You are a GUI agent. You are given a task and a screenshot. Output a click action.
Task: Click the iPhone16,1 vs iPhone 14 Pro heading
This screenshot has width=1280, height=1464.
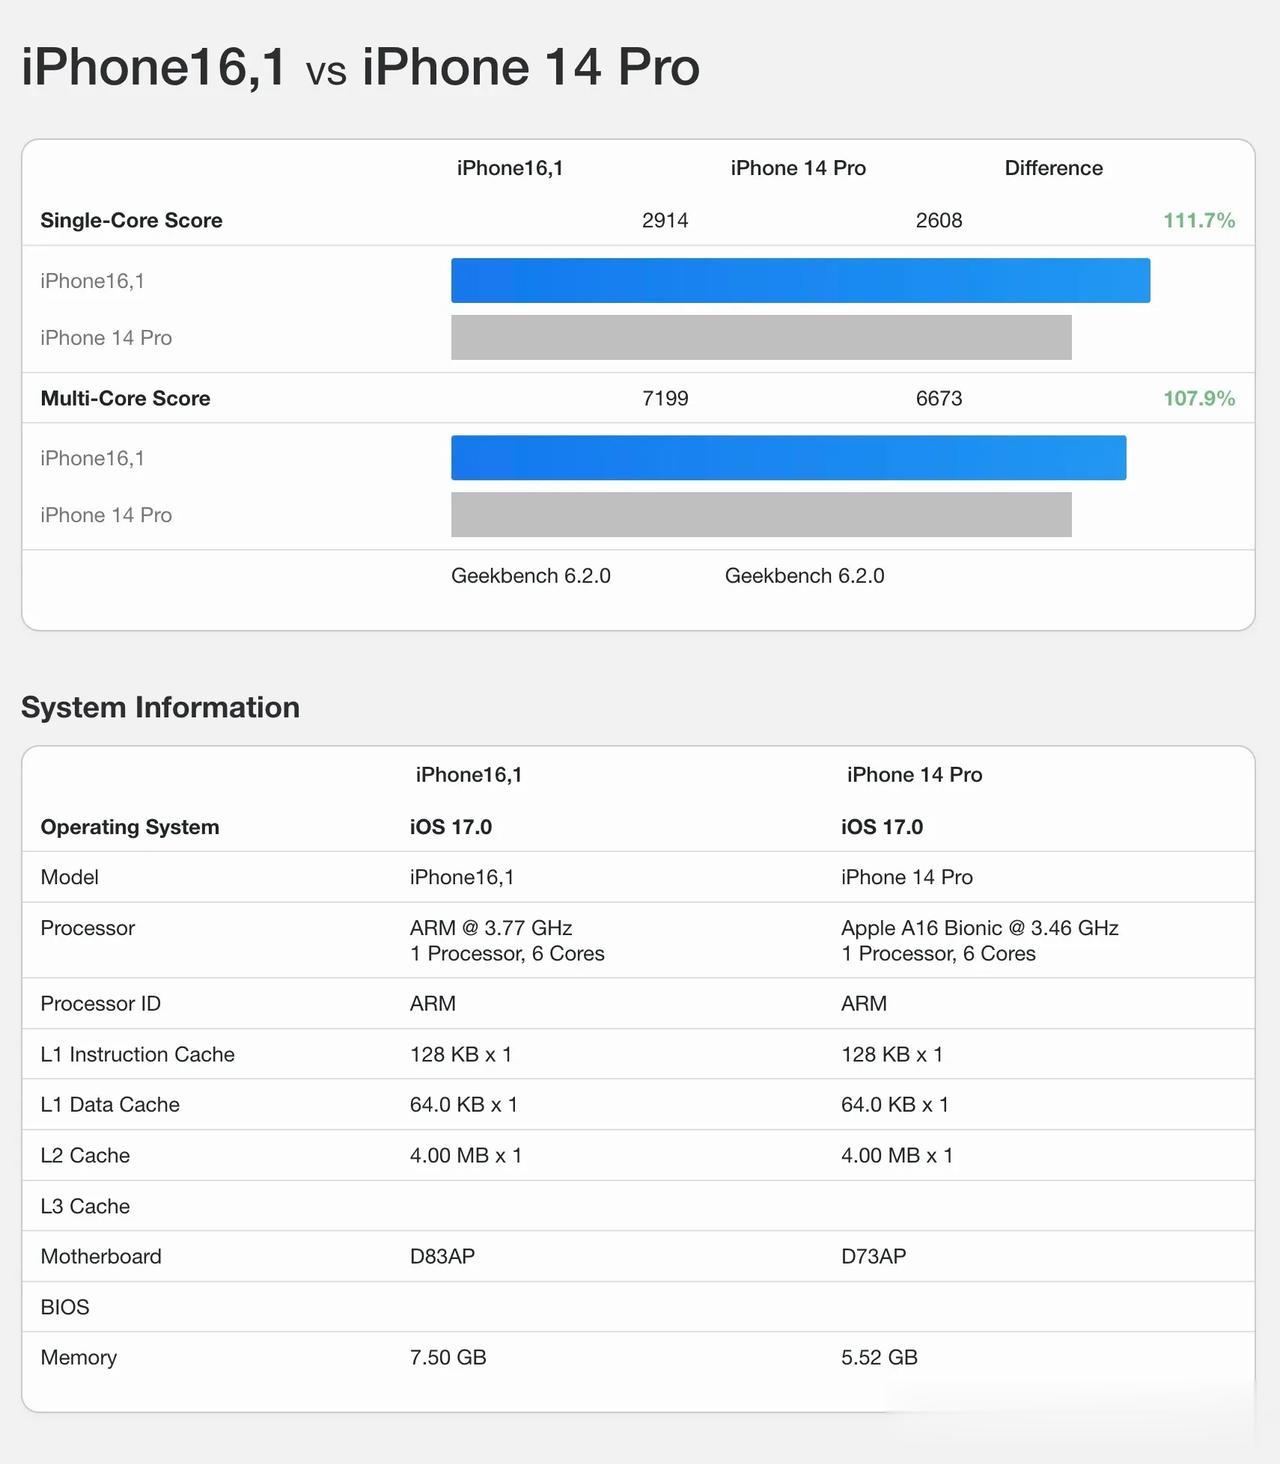pyautogui.click(x=360, y=68)
